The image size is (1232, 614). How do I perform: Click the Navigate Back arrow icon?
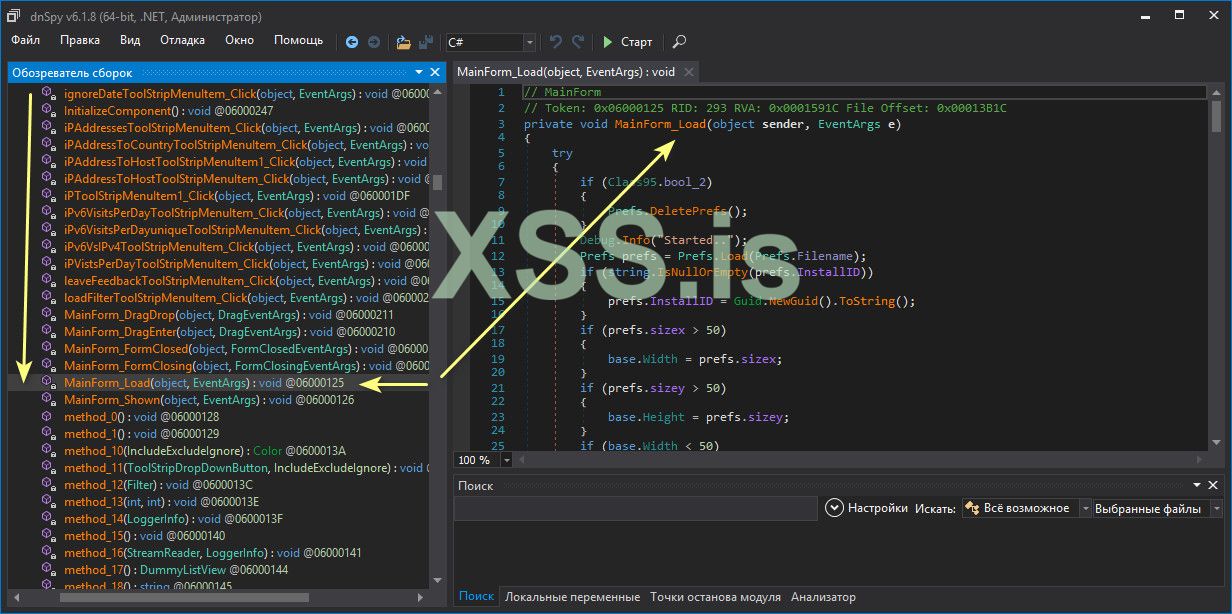[352, 42]
